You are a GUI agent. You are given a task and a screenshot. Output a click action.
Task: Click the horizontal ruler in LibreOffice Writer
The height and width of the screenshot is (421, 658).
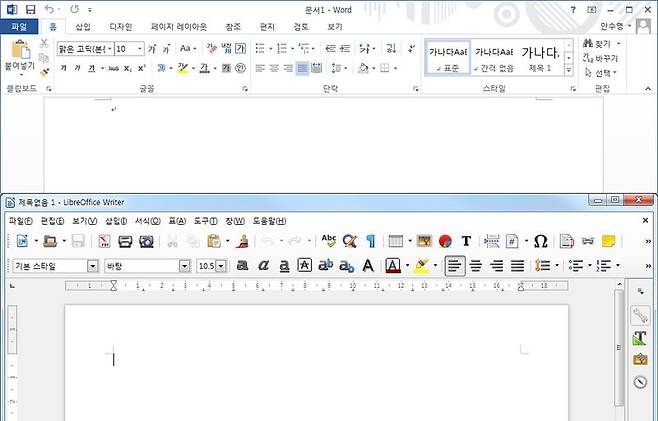[x=316, y=286]
